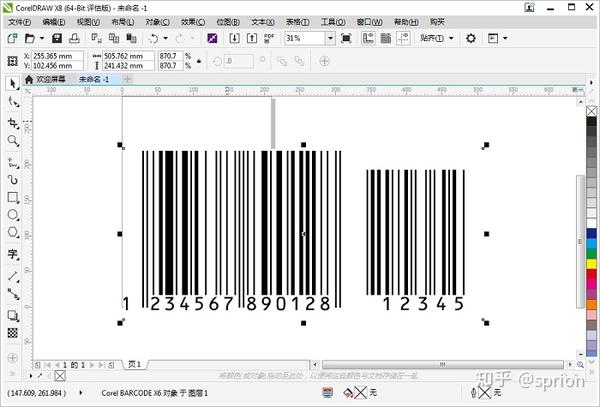Select the Pick tool in the toolbox
The width and height of the screenshot is (600, 407).
[13, 83]
